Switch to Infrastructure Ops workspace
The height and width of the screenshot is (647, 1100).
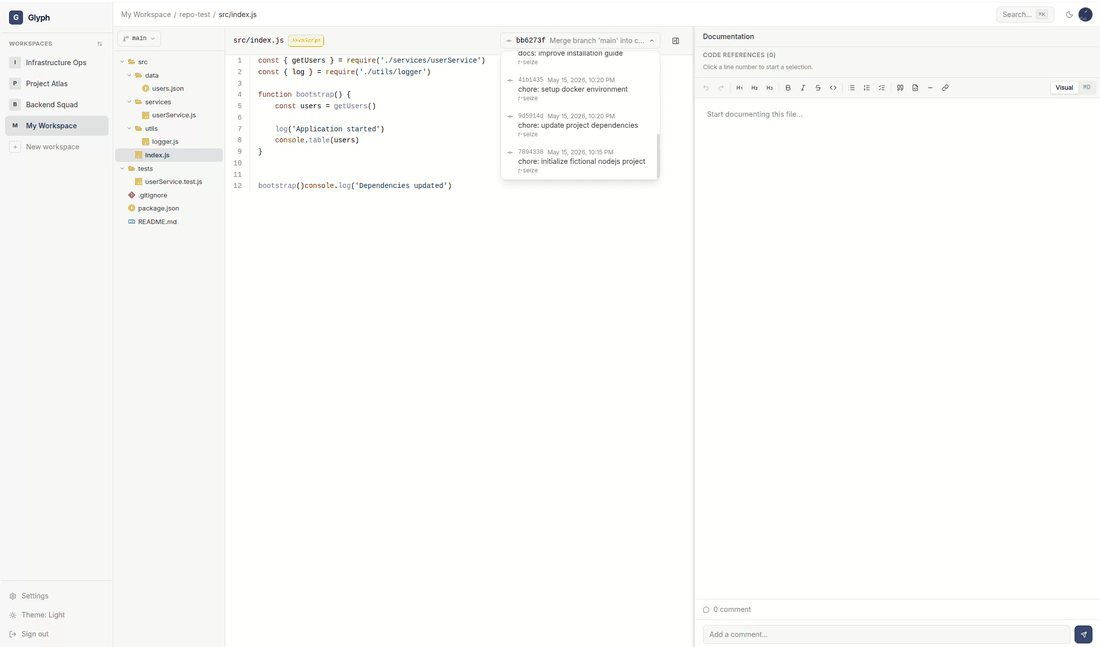click(56, 62)
